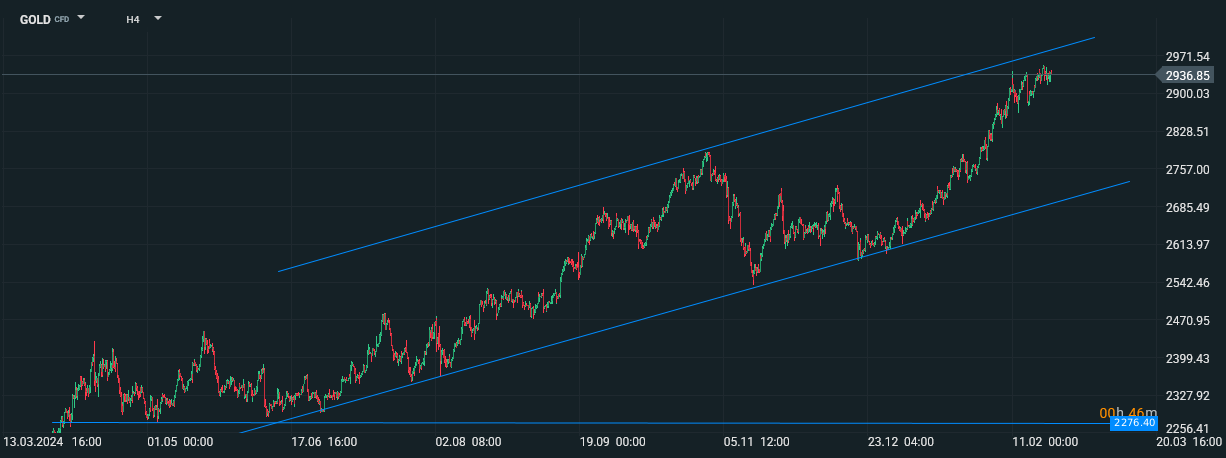Click the 17.06 16:00 date label
The height and width of the screenshot is (458, 1226).
coord(324,441)
